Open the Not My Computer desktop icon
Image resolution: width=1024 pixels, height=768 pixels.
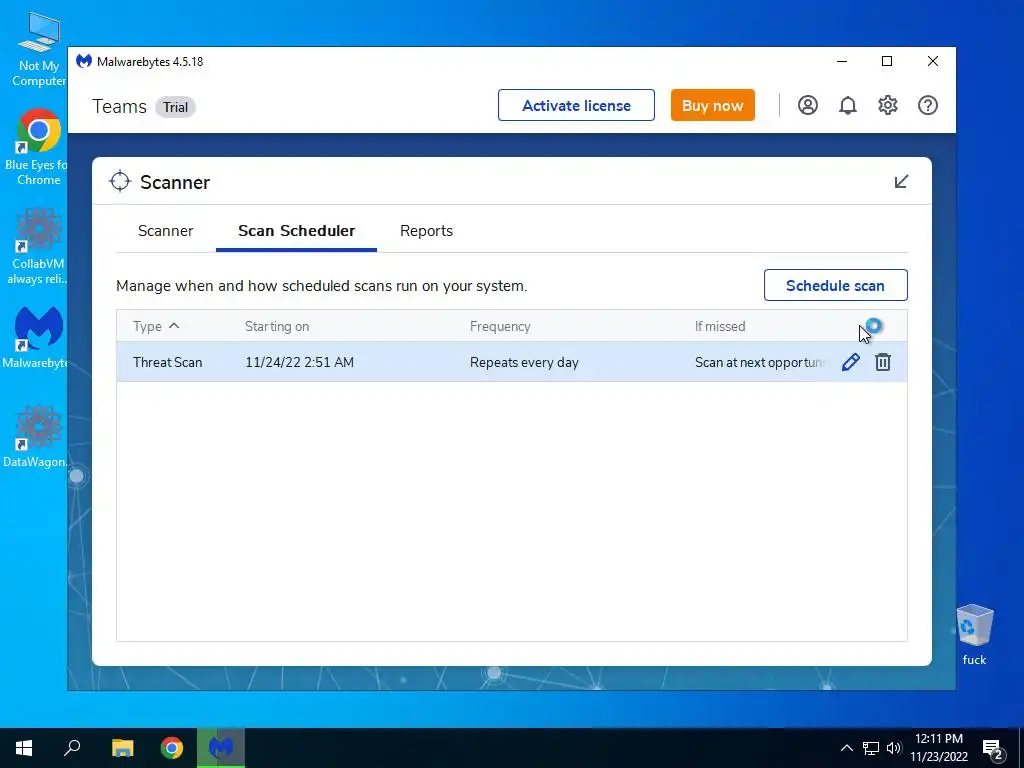pos(39,49)
